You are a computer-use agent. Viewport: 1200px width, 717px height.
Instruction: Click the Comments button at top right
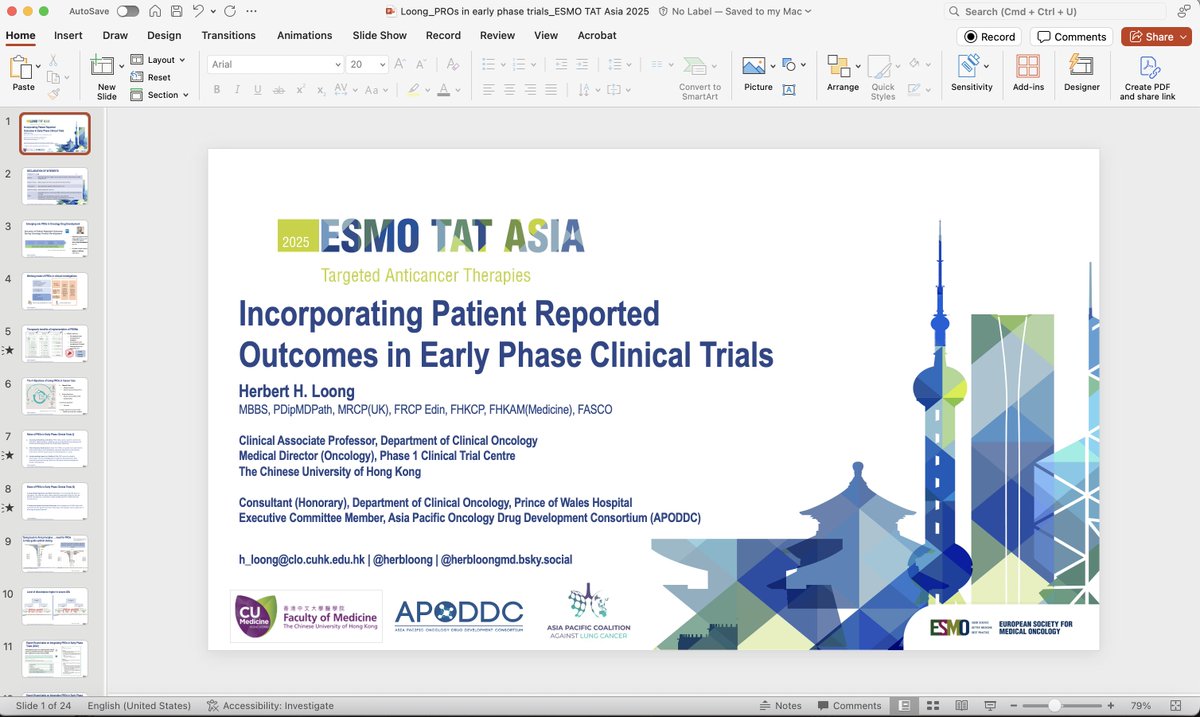click(1072, 36)
